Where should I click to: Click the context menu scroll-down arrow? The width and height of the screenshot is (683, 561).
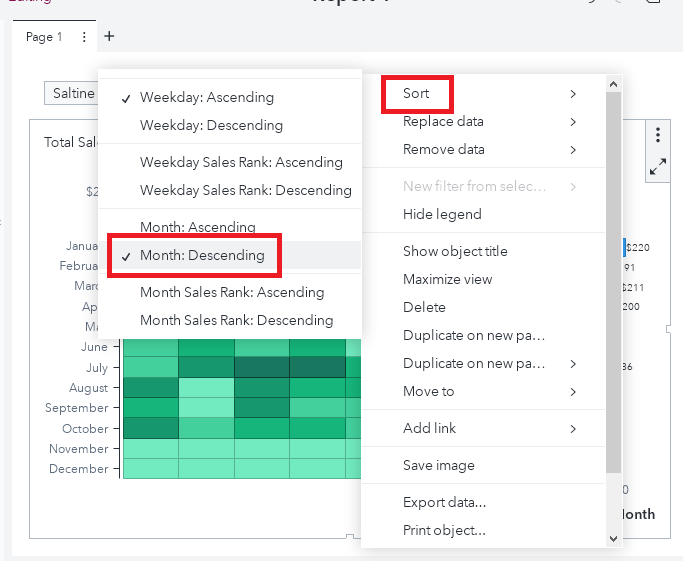[613, 538]
